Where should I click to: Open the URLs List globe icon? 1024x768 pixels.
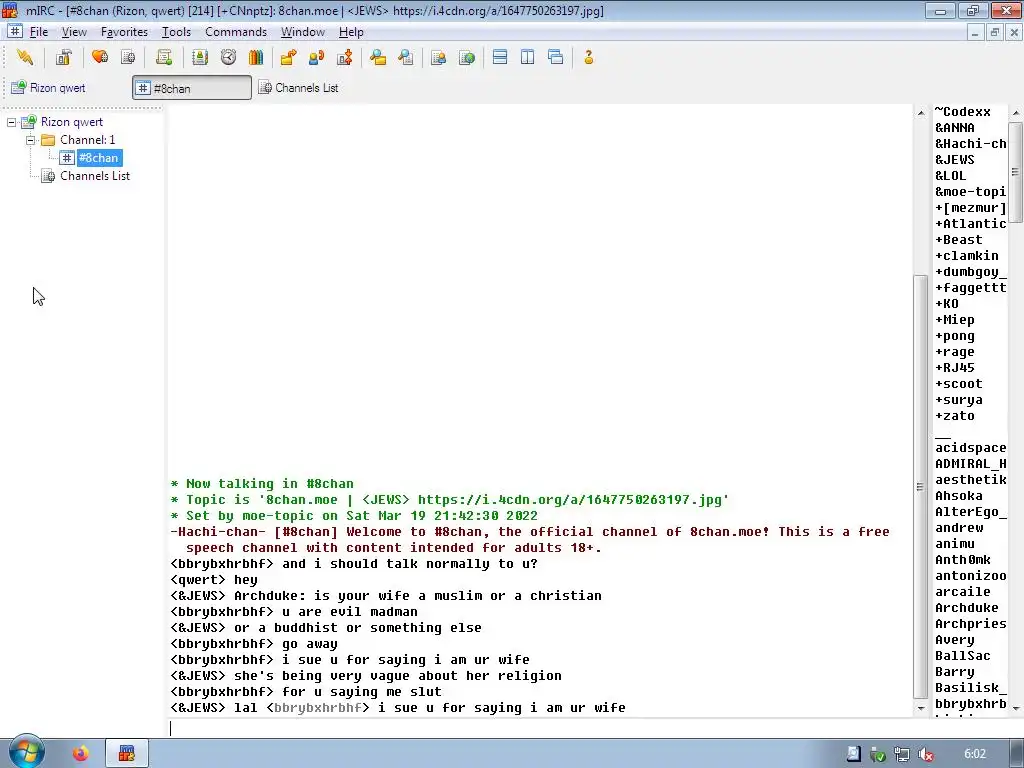[467, 57]
